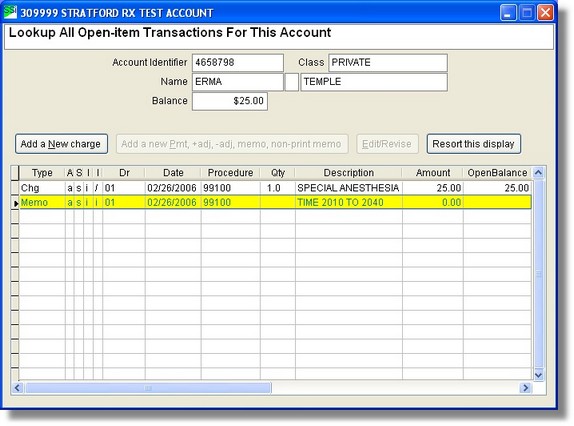This screenshot has height=426, width=574.
Task: Click the Procedure column header
Action: (x=230, y=173)
